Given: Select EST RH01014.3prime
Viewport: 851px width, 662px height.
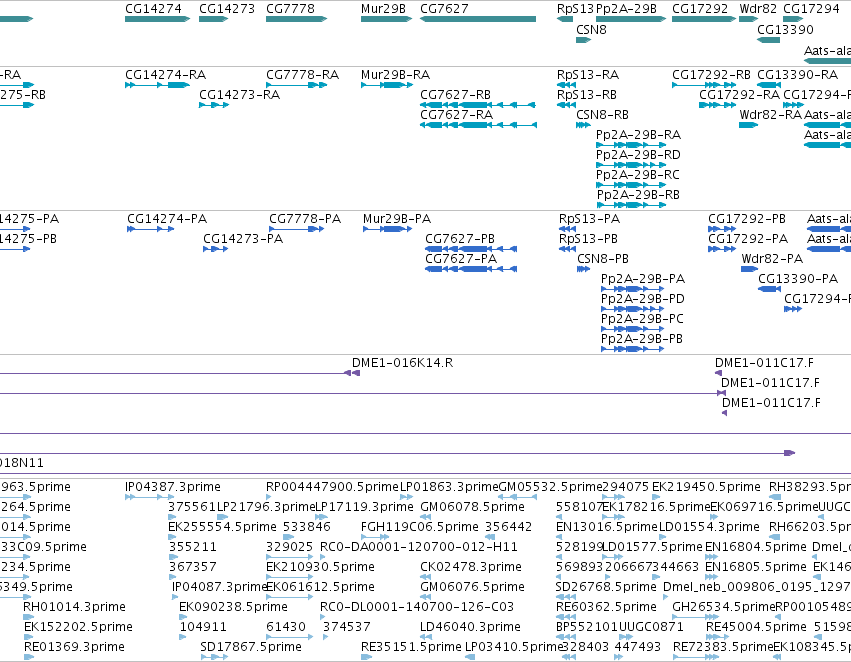Looking at the screenshot, I should [x=74, y=607].
